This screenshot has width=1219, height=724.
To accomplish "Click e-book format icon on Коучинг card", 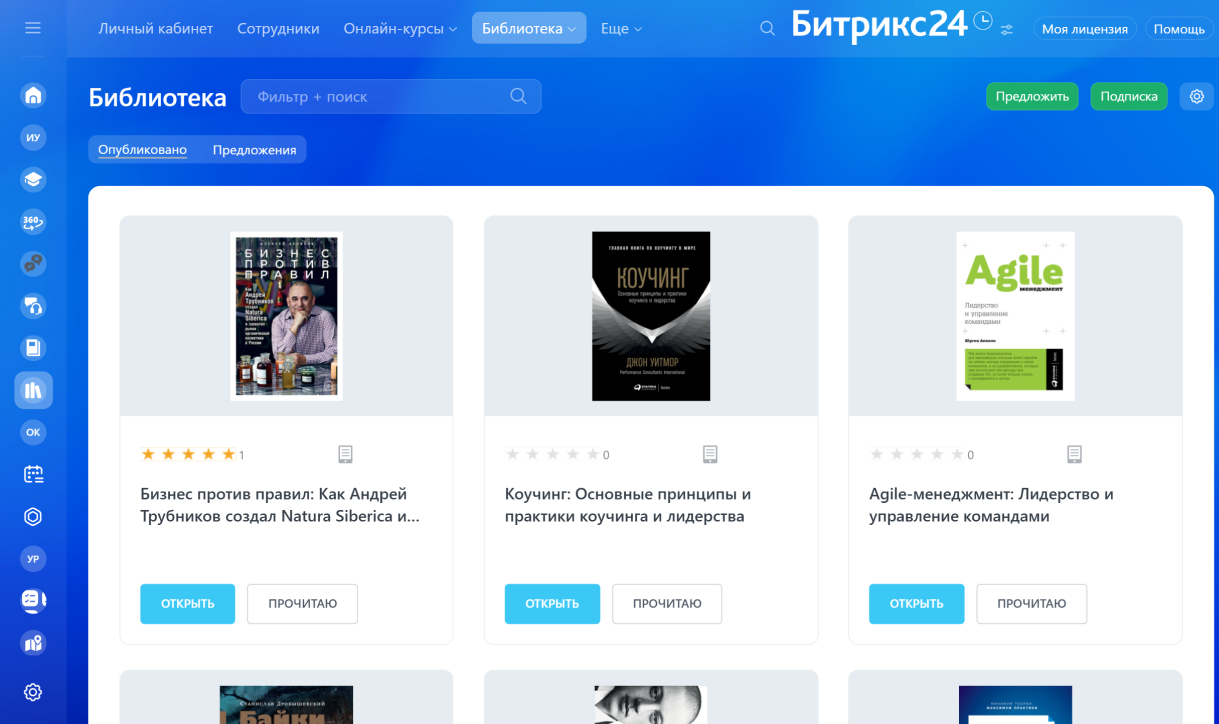I will [x=710, y=454].
